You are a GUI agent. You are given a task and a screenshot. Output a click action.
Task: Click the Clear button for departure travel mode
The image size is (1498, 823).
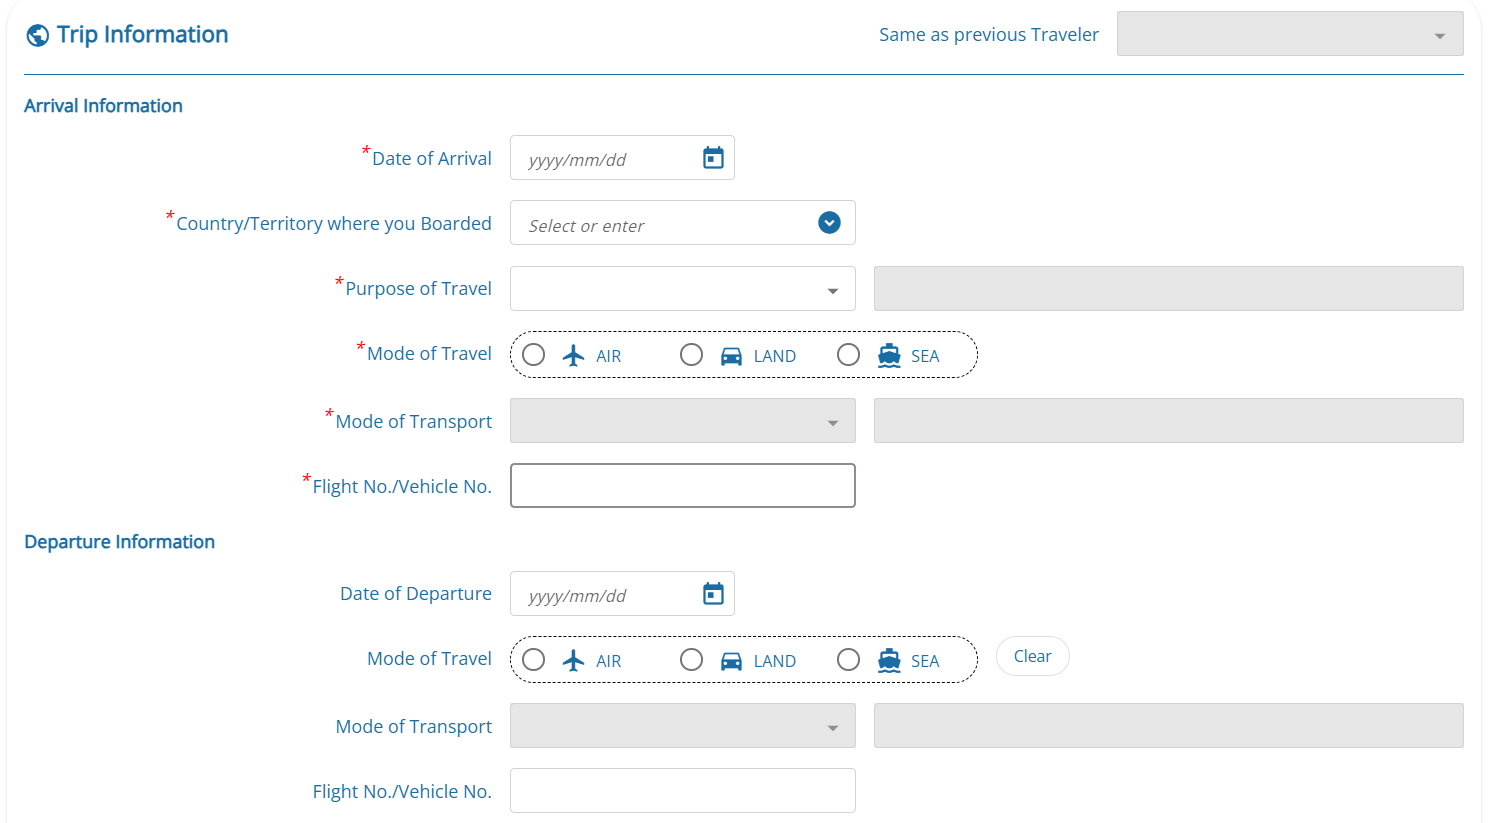(1032, 656)
